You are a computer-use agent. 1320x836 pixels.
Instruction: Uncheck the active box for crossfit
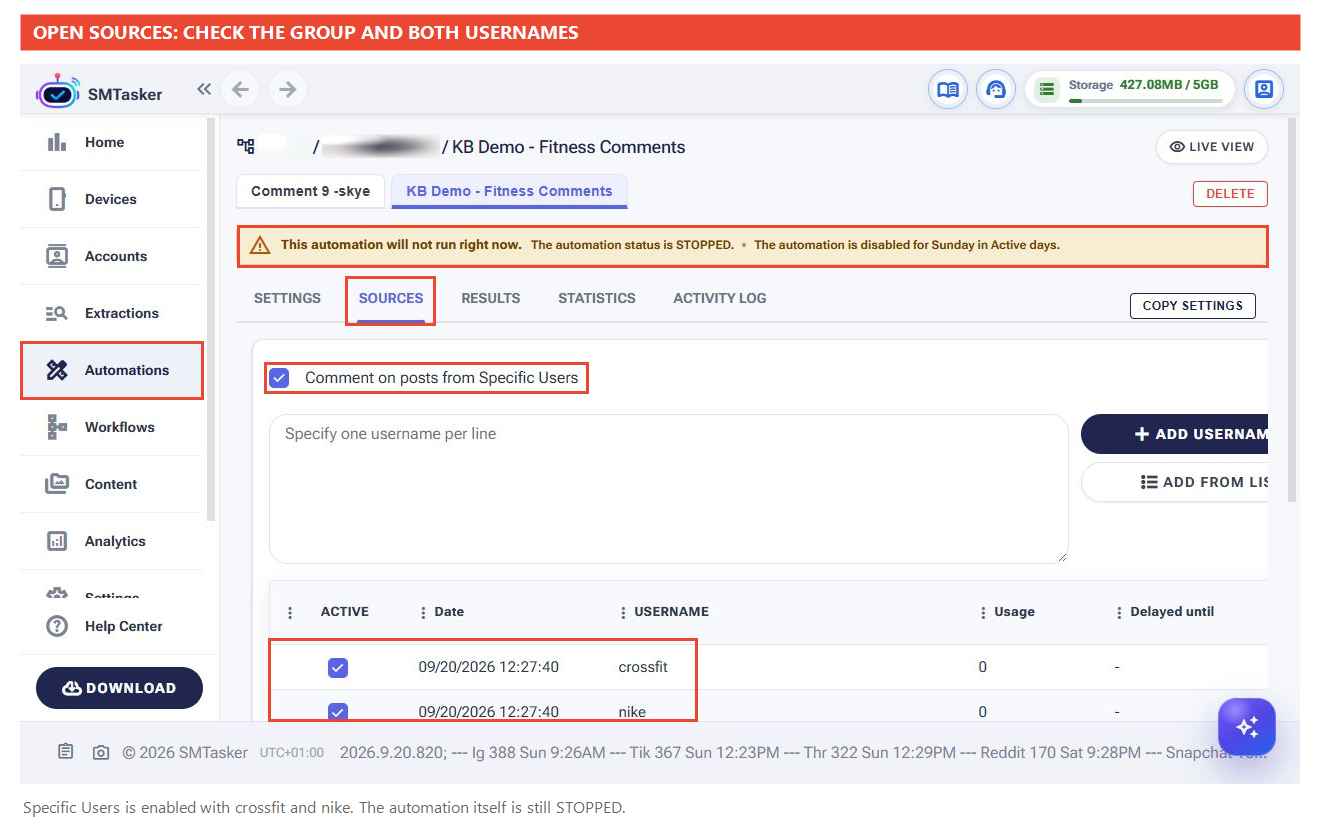coord(338,667)
